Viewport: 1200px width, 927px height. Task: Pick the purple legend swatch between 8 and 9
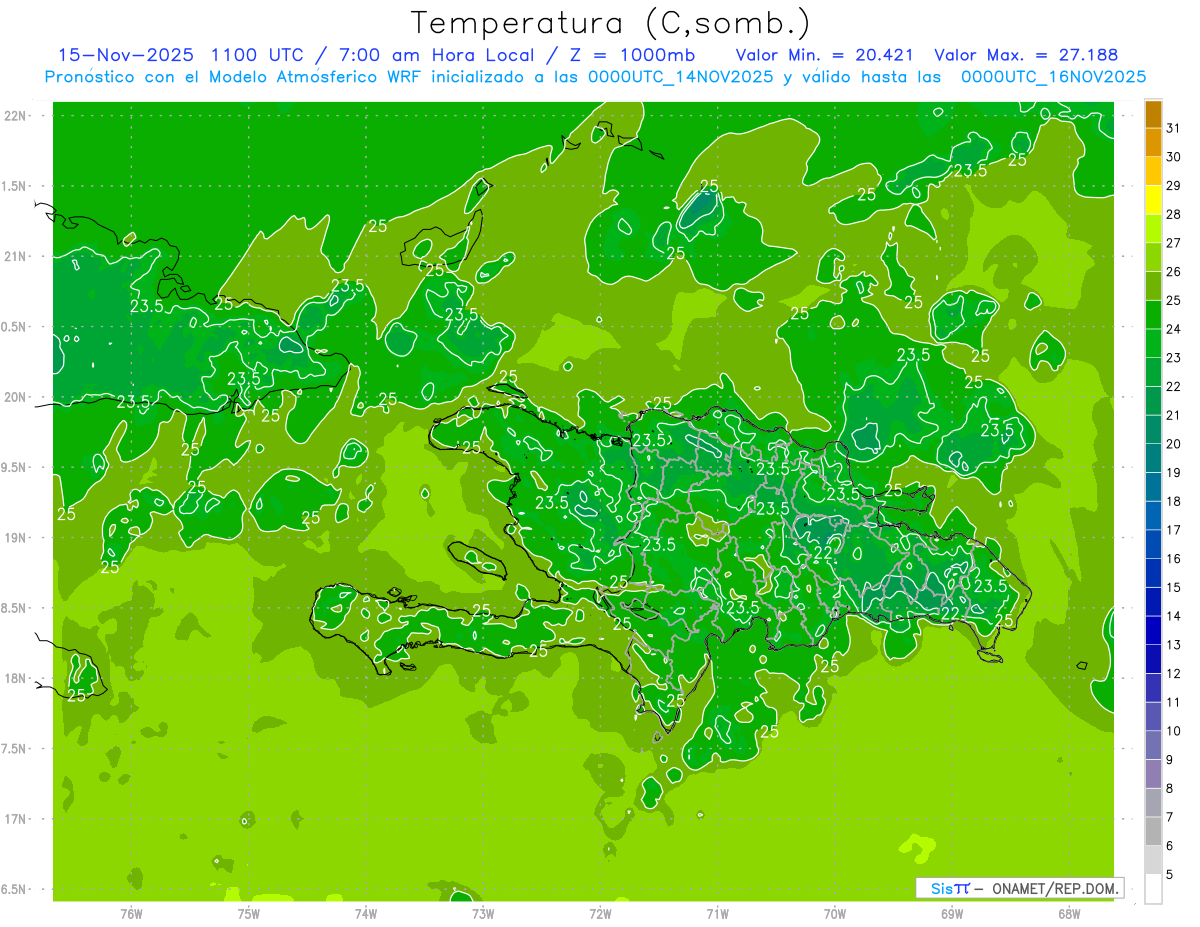click(x=1153, y=775)
